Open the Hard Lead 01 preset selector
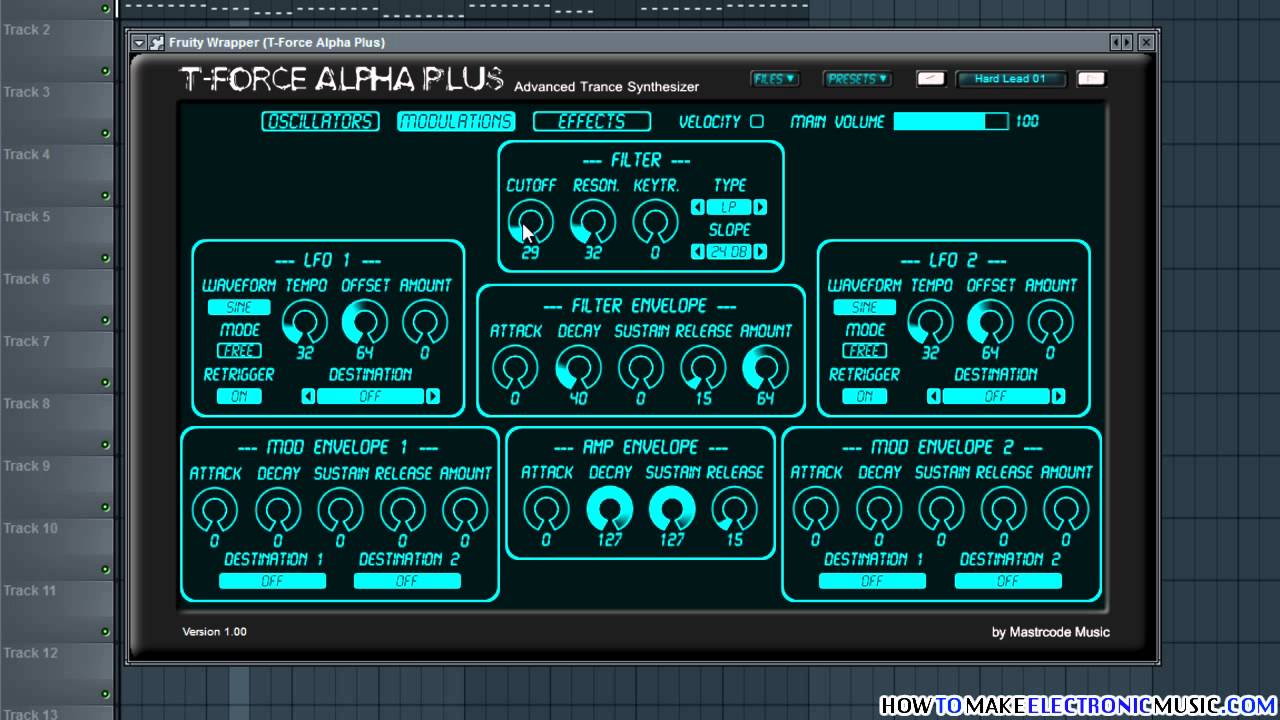 [1010, 79]
